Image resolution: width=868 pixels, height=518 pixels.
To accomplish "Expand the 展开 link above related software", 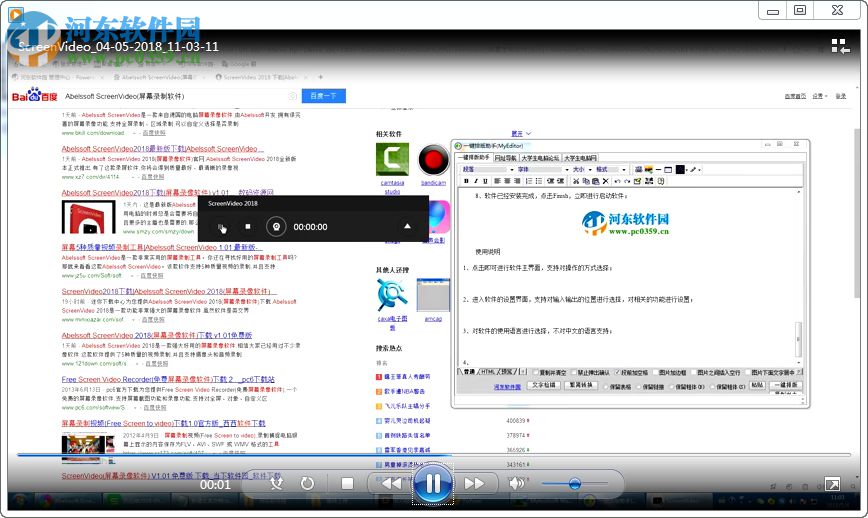I will click(521, 133).
